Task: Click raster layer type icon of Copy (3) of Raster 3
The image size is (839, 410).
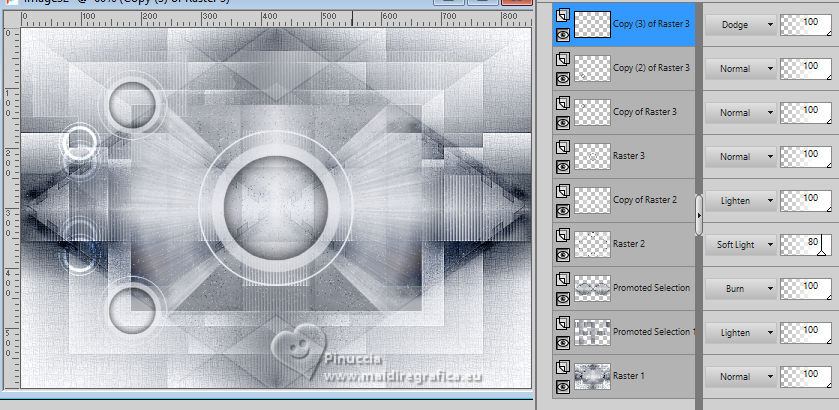Action: [562, 16]
